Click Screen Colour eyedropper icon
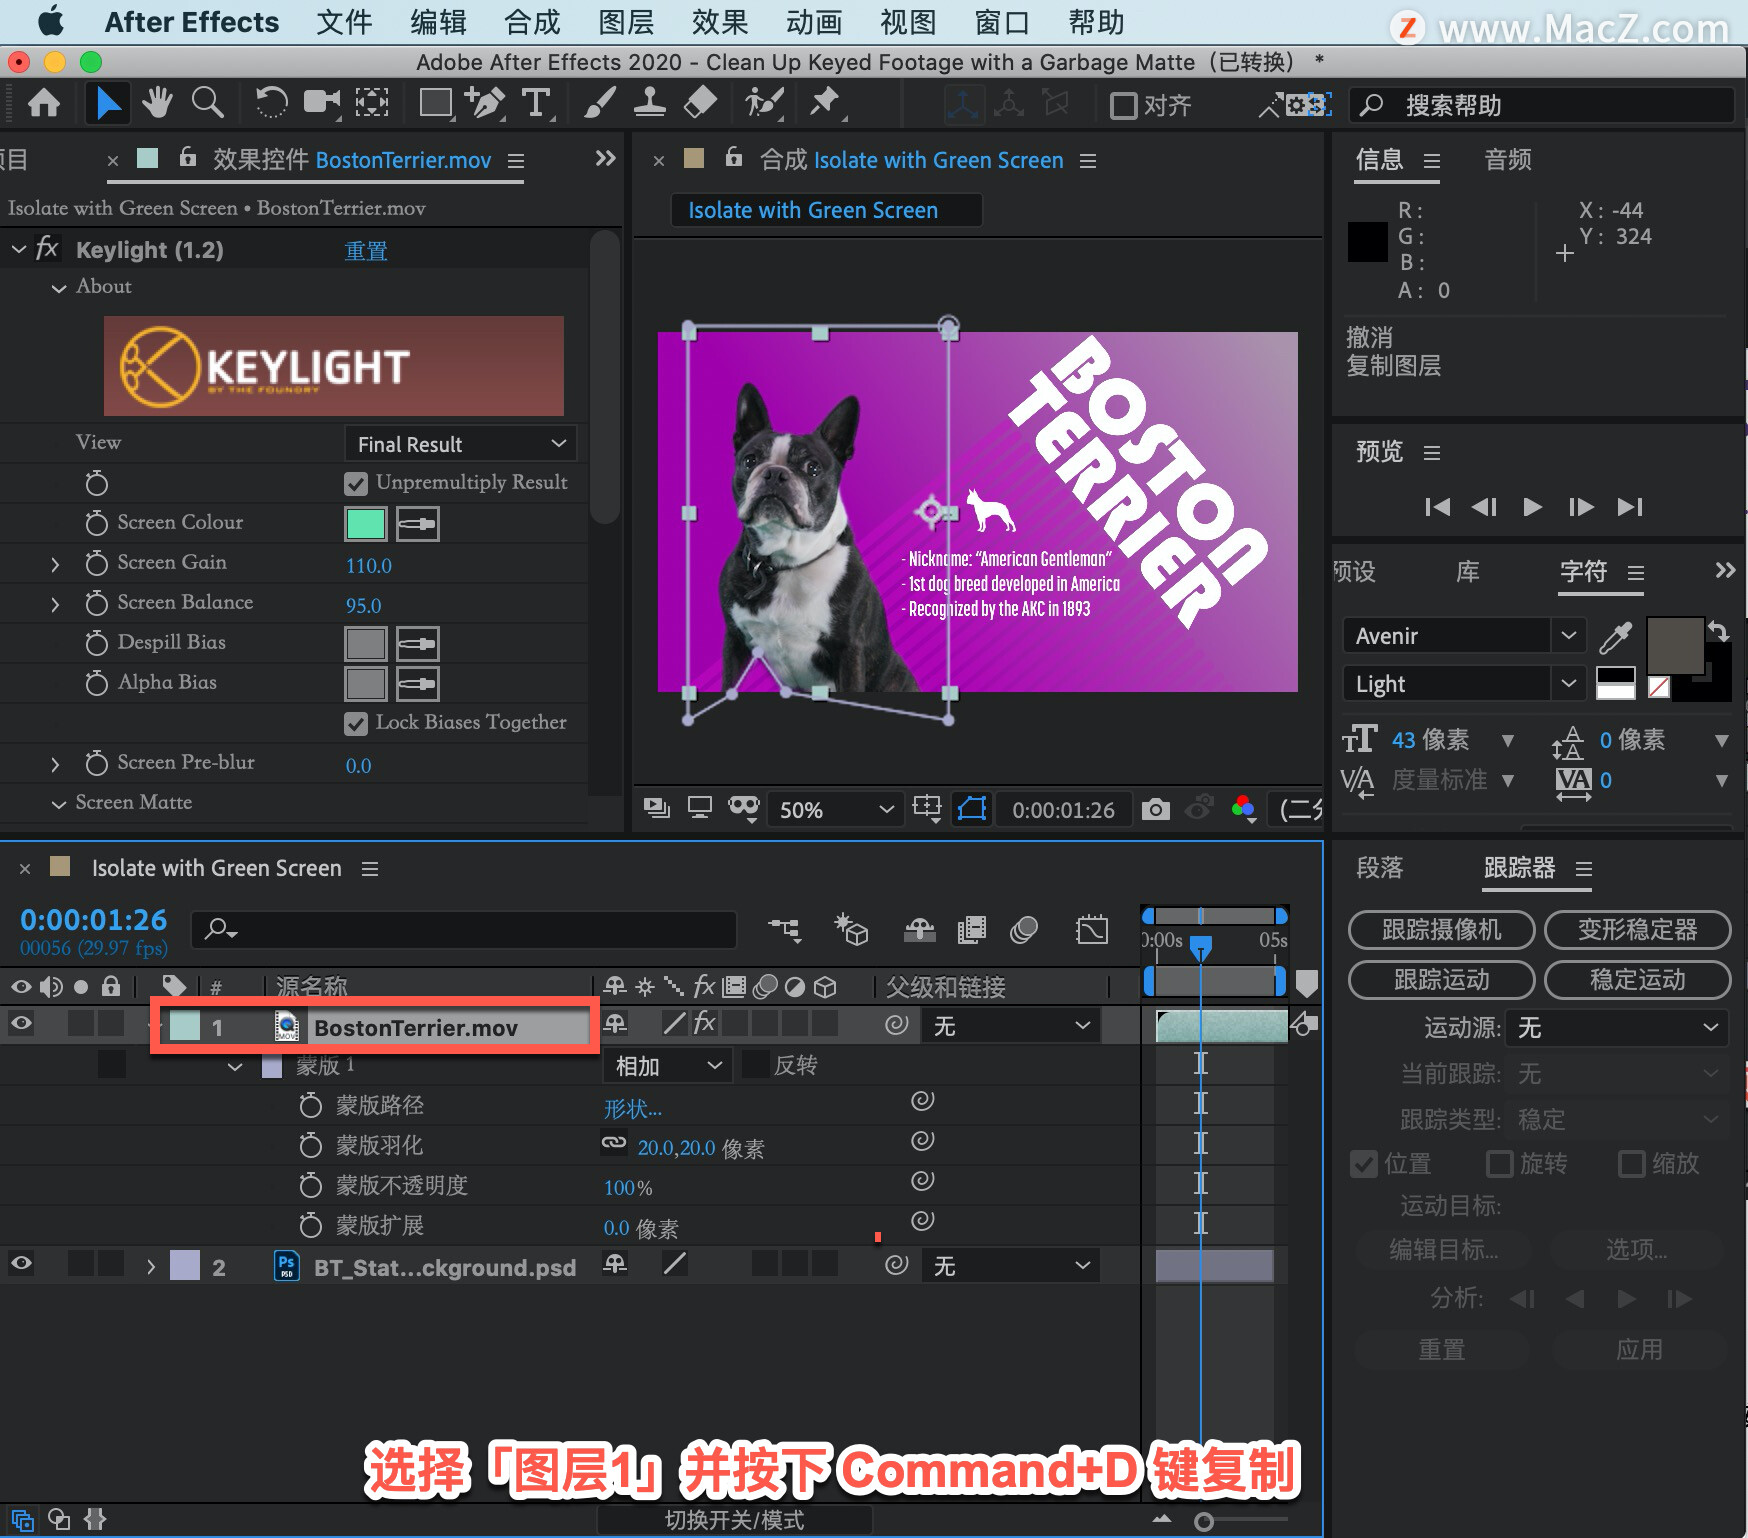The height and width of the screenshot is (1538, 1748). 418,524
